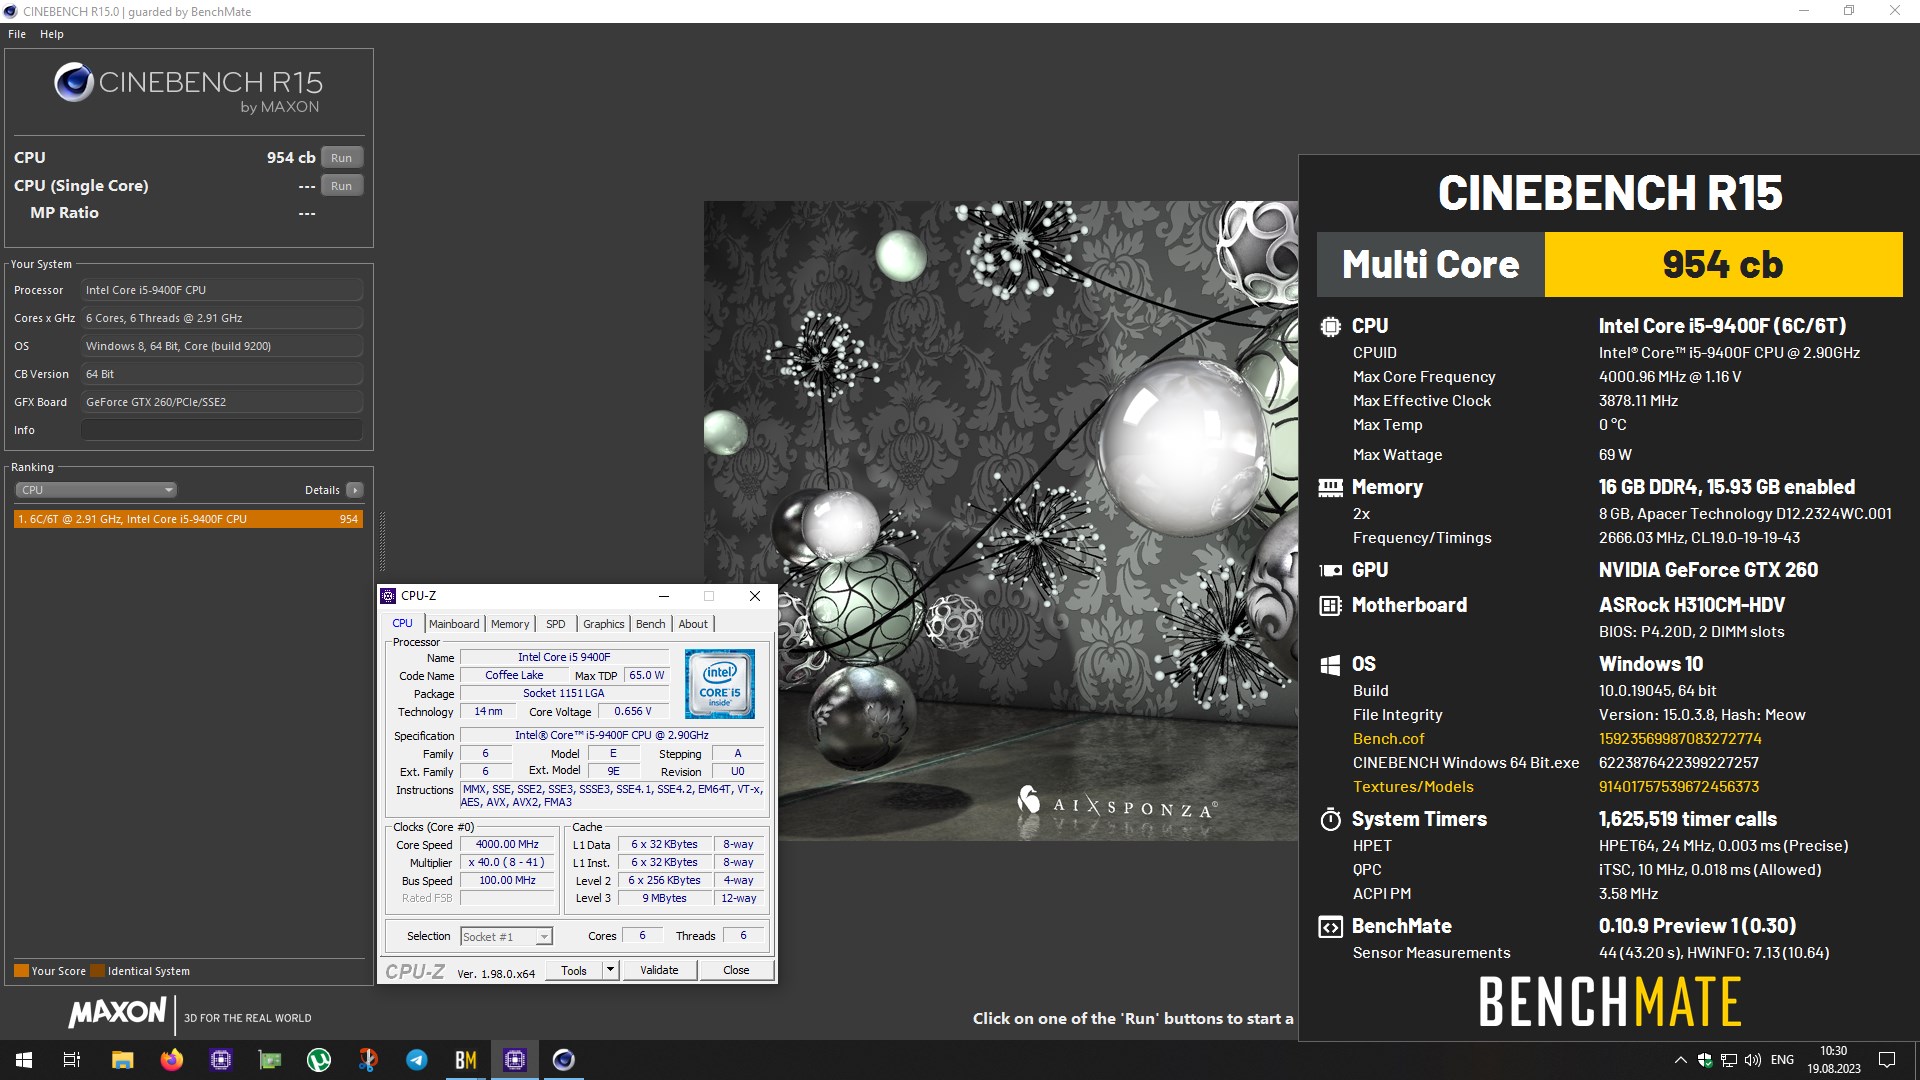Click the Cinebench logo sphere icon
This screenshot has height=1080, width=1920.
pyautogui.click(x=74, y=83)
